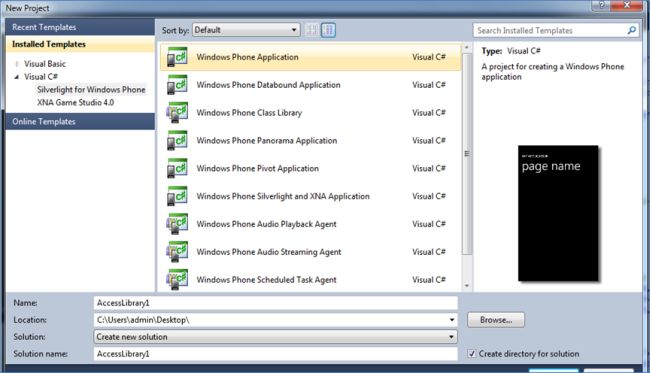Click the Scheduled Task Agent template icon
Viewport: 650px width, 373px height.
tap(177, 279)
